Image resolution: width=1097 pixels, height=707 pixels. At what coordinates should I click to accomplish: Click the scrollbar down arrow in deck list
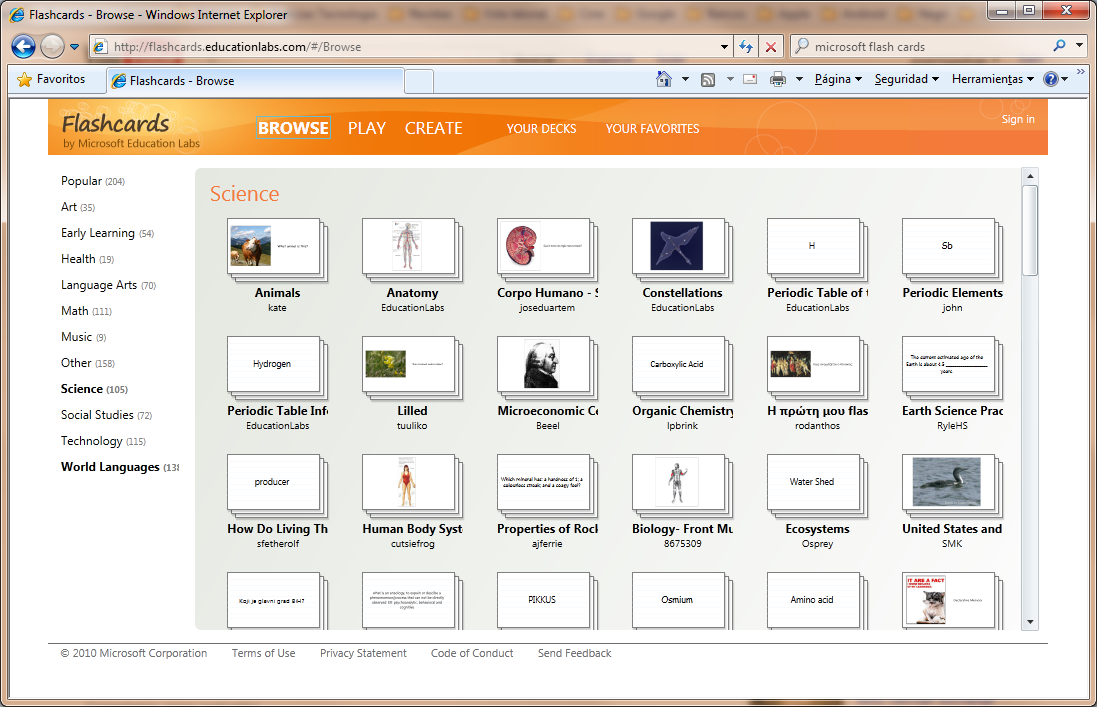point(1030,622)
